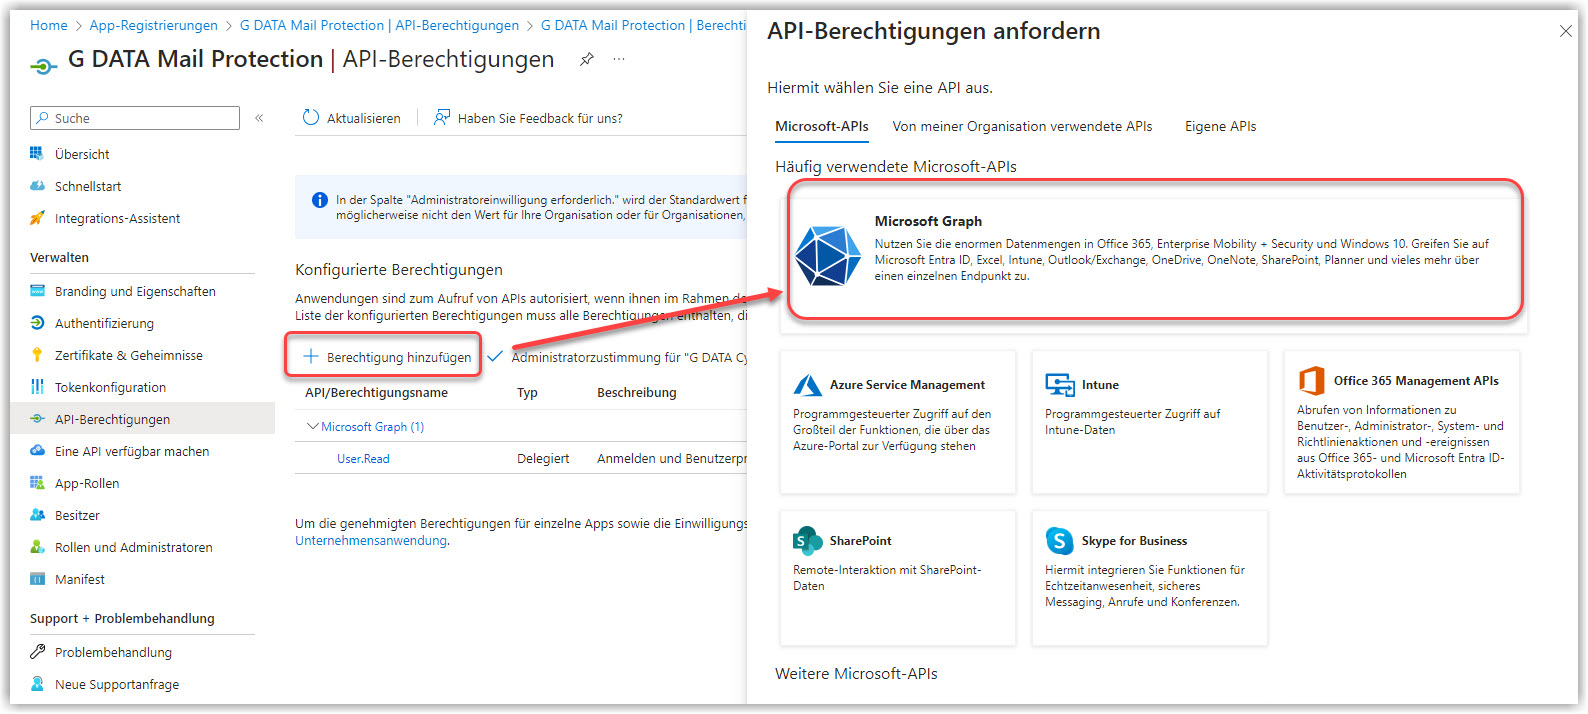Click the Integrations-Assistent rocket icon
The width and height of the screenshot is (1588, 714).
(37, 217)
